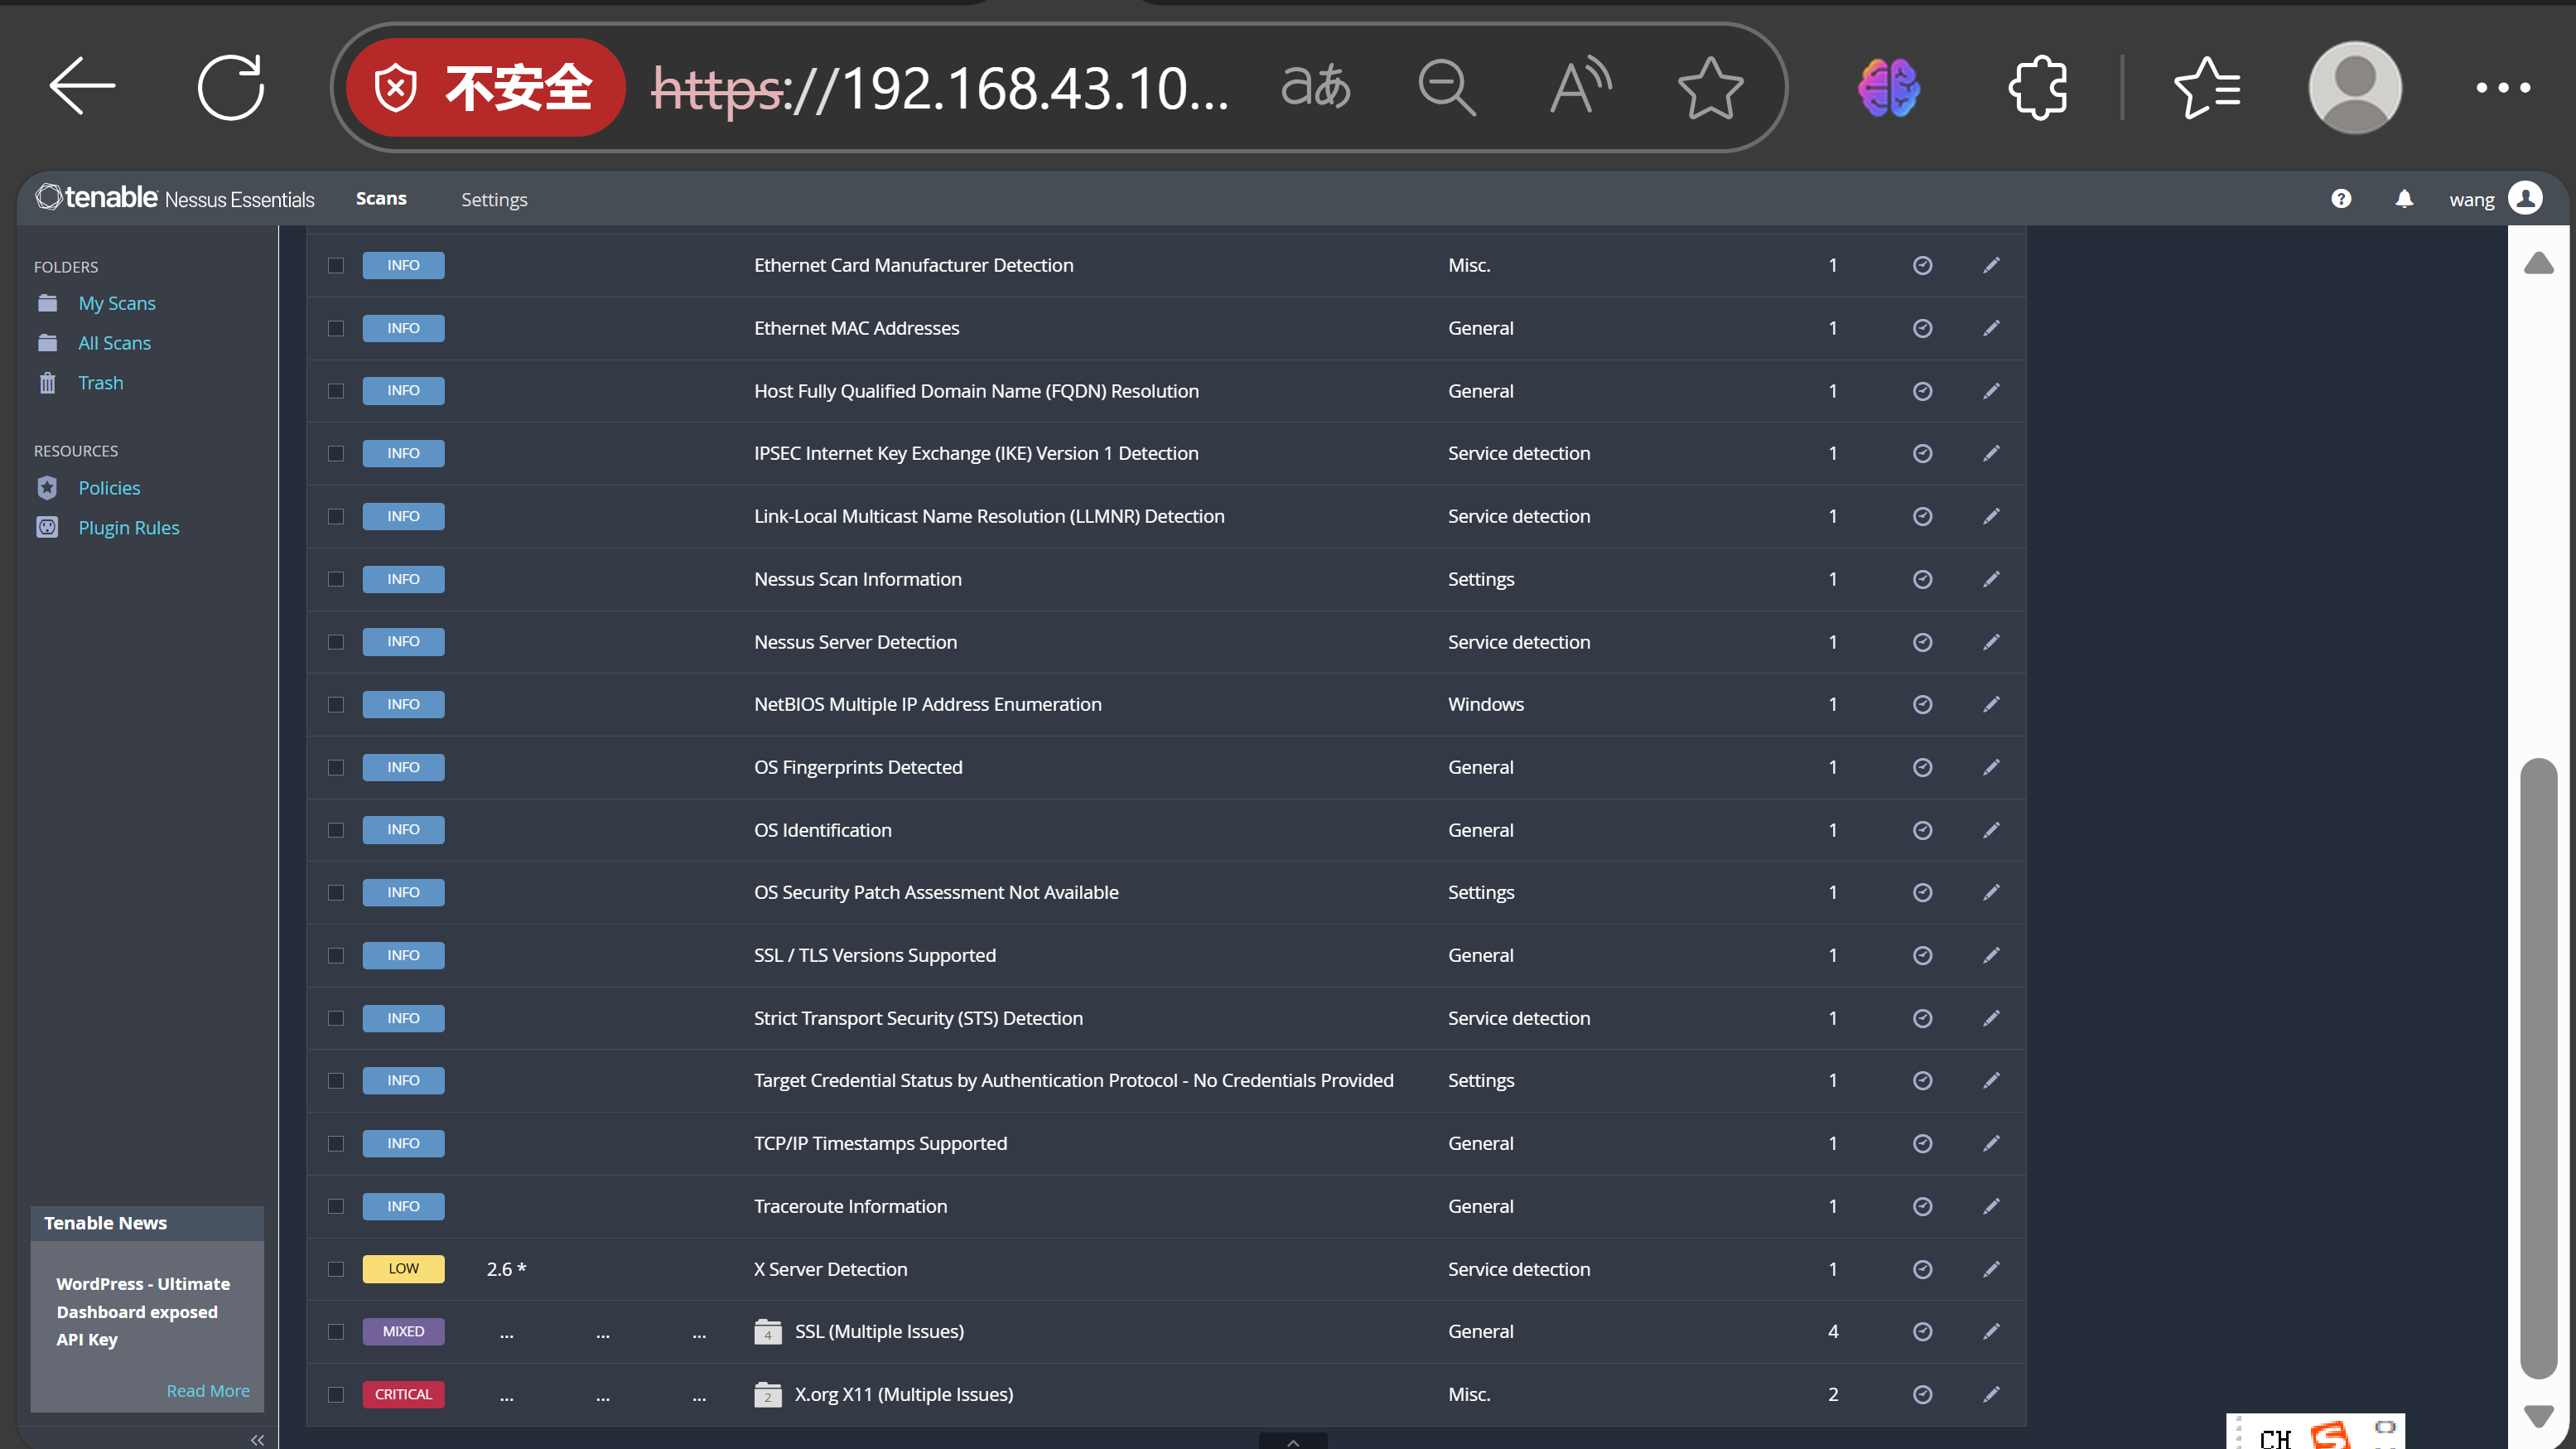2576x1449 pixels.
Task: Check the Traceroute Information row checkbox
Action: click(336, 1206)
